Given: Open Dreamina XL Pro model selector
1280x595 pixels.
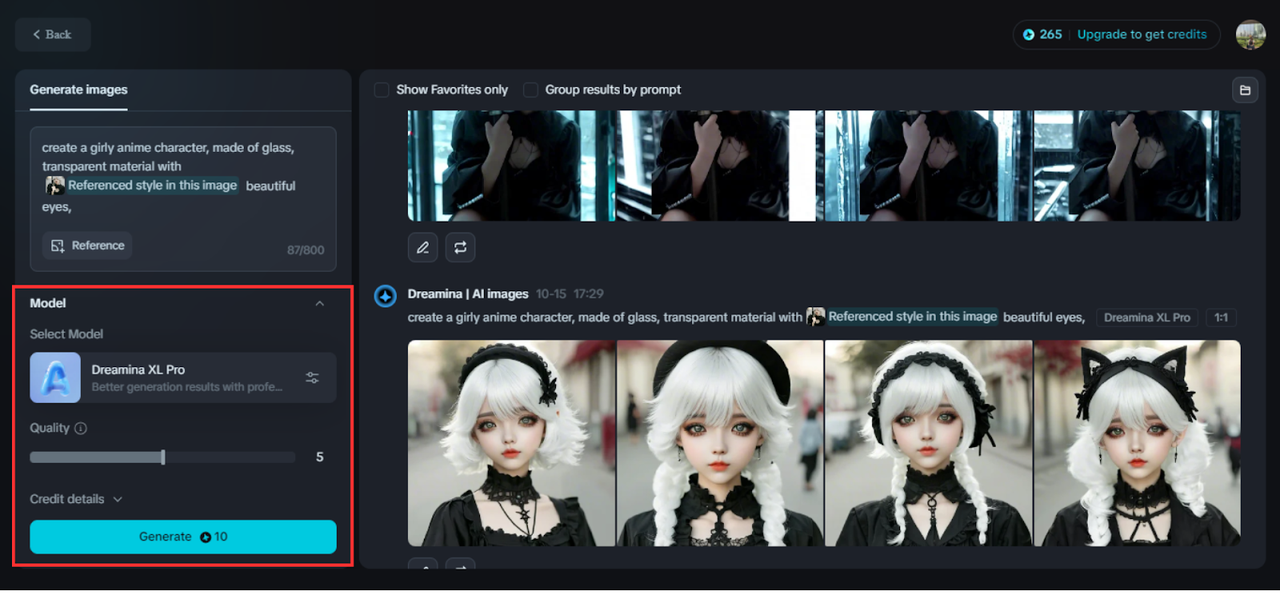Looking at the screenshot, I should 183,377.
